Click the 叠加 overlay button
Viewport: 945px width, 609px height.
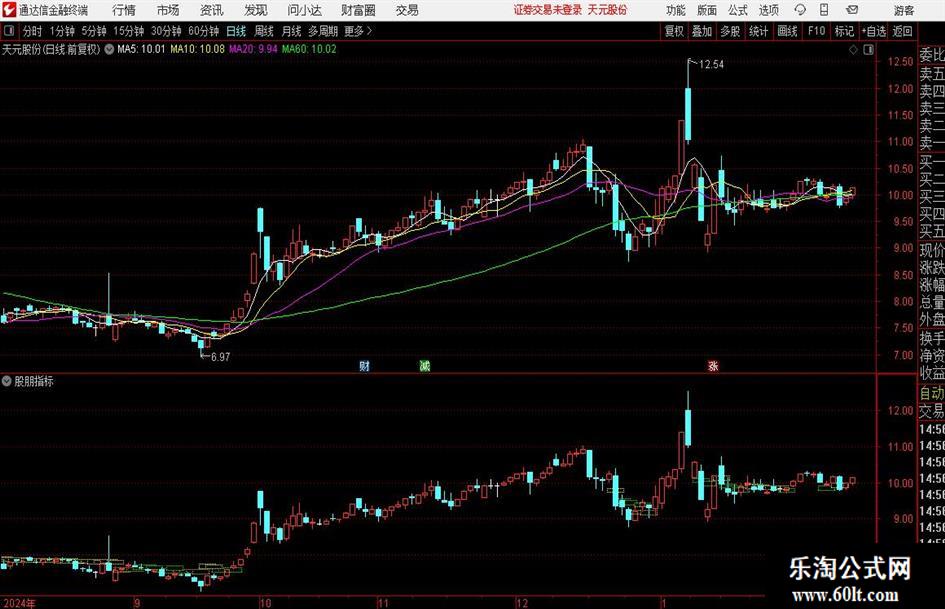[x=702, y=31]
